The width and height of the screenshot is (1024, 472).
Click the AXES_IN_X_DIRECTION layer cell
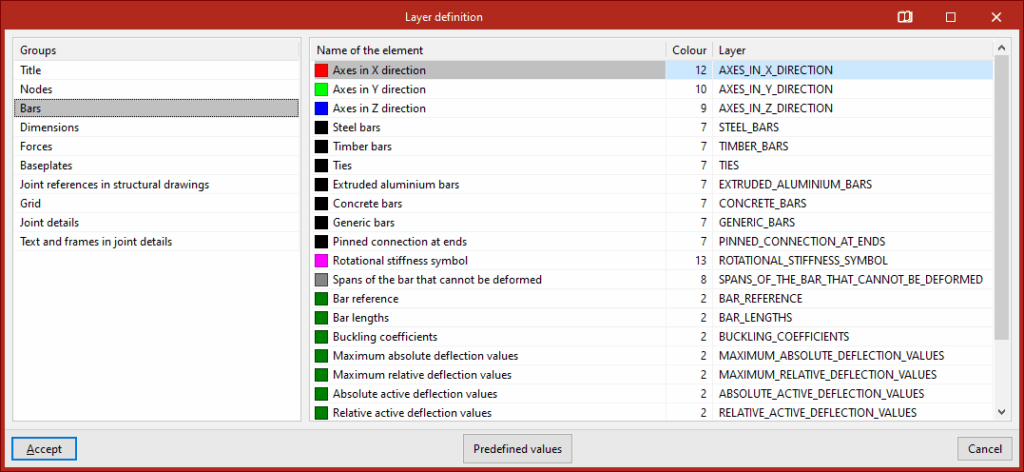click(x=853, y=71)
